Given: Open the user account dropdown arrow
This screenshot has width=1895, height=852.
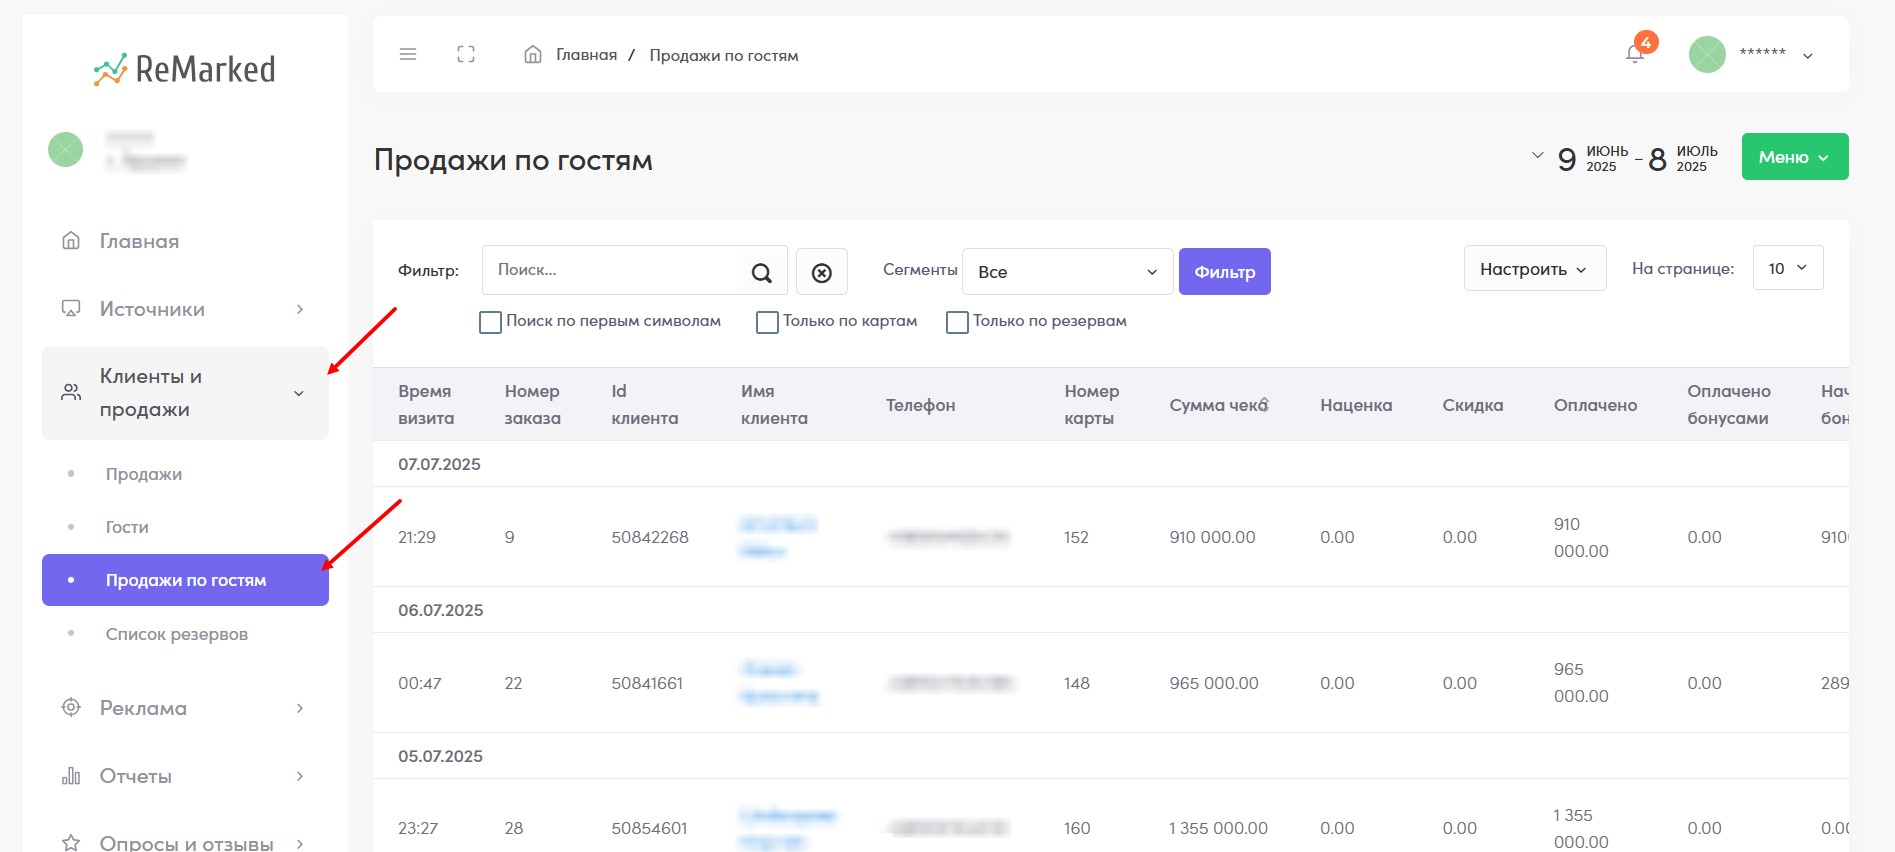Looking at the screenshot, I should pos(1808,56).
